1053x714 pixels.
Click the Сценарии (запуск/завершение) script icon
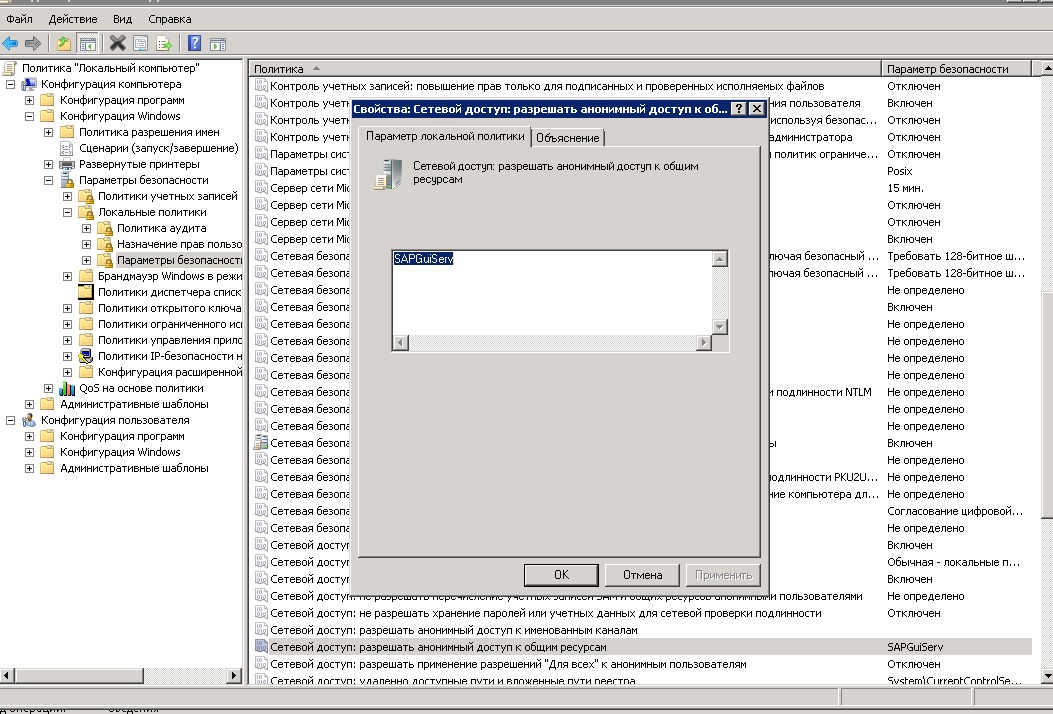(x=66, y=148)
